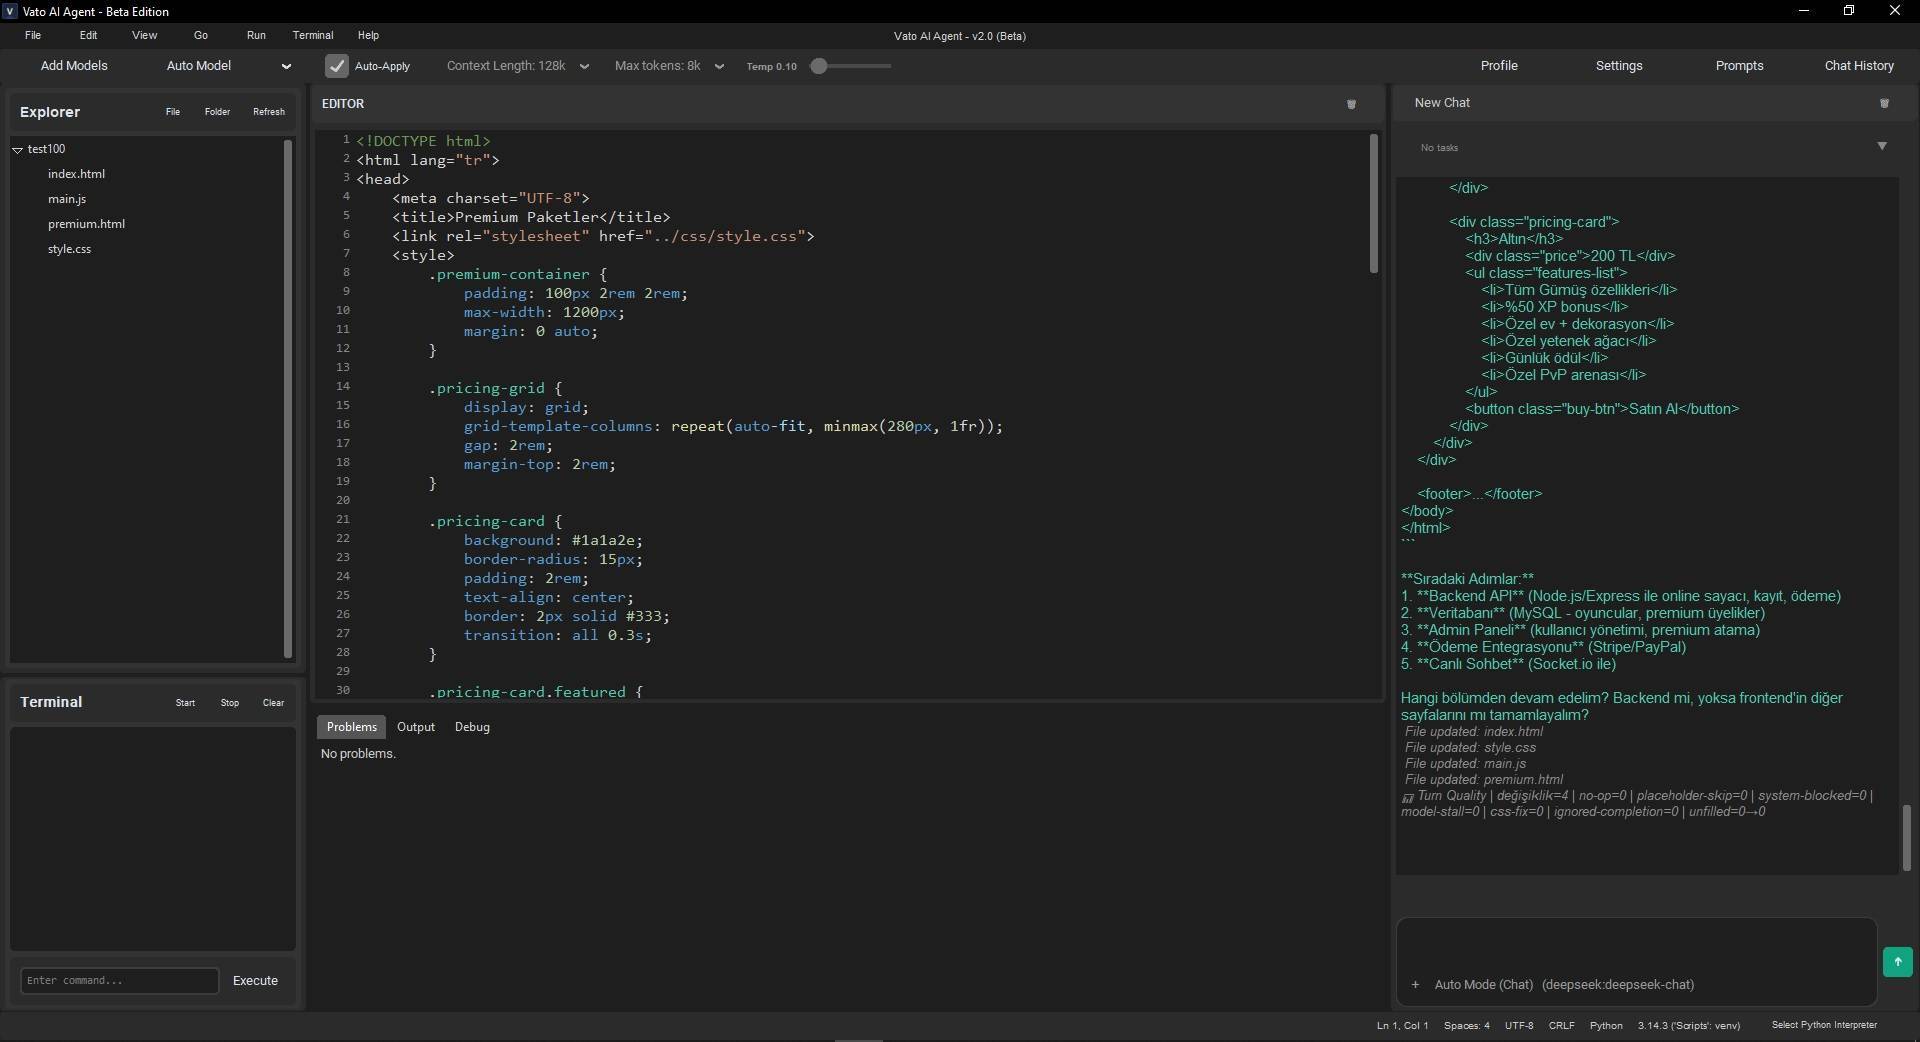Screen dimensions: 1920x1042
Task: Click the Enter command input field
Action: pyautogui.click(x=119, y=981)
